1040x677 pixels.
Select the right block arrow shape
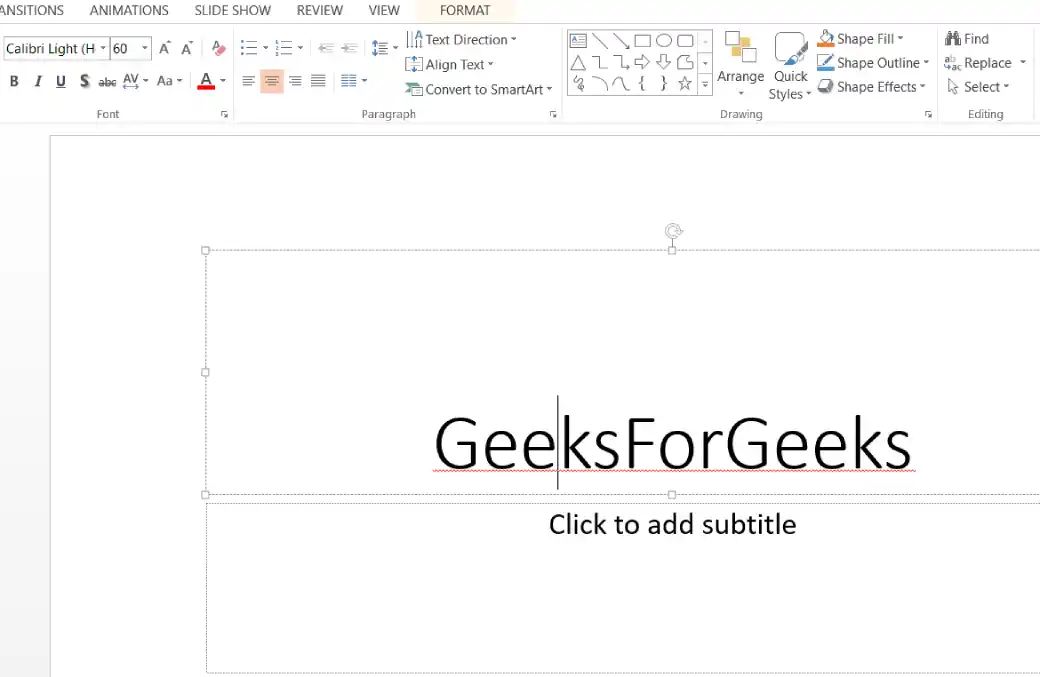(642, 62)
